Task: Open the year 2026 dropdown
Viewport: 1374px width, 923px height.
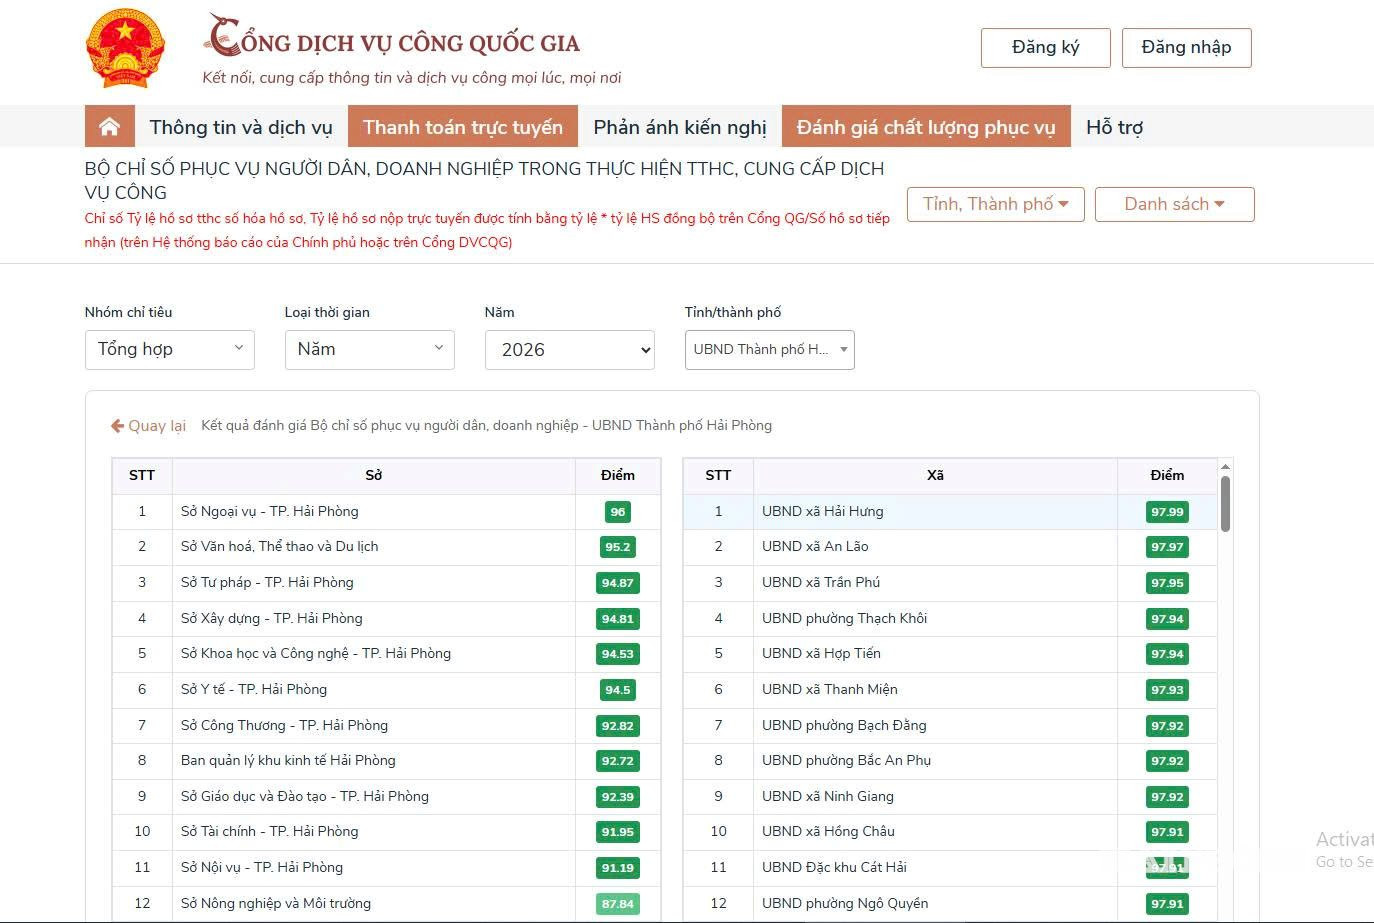Action: coord(570,350)
